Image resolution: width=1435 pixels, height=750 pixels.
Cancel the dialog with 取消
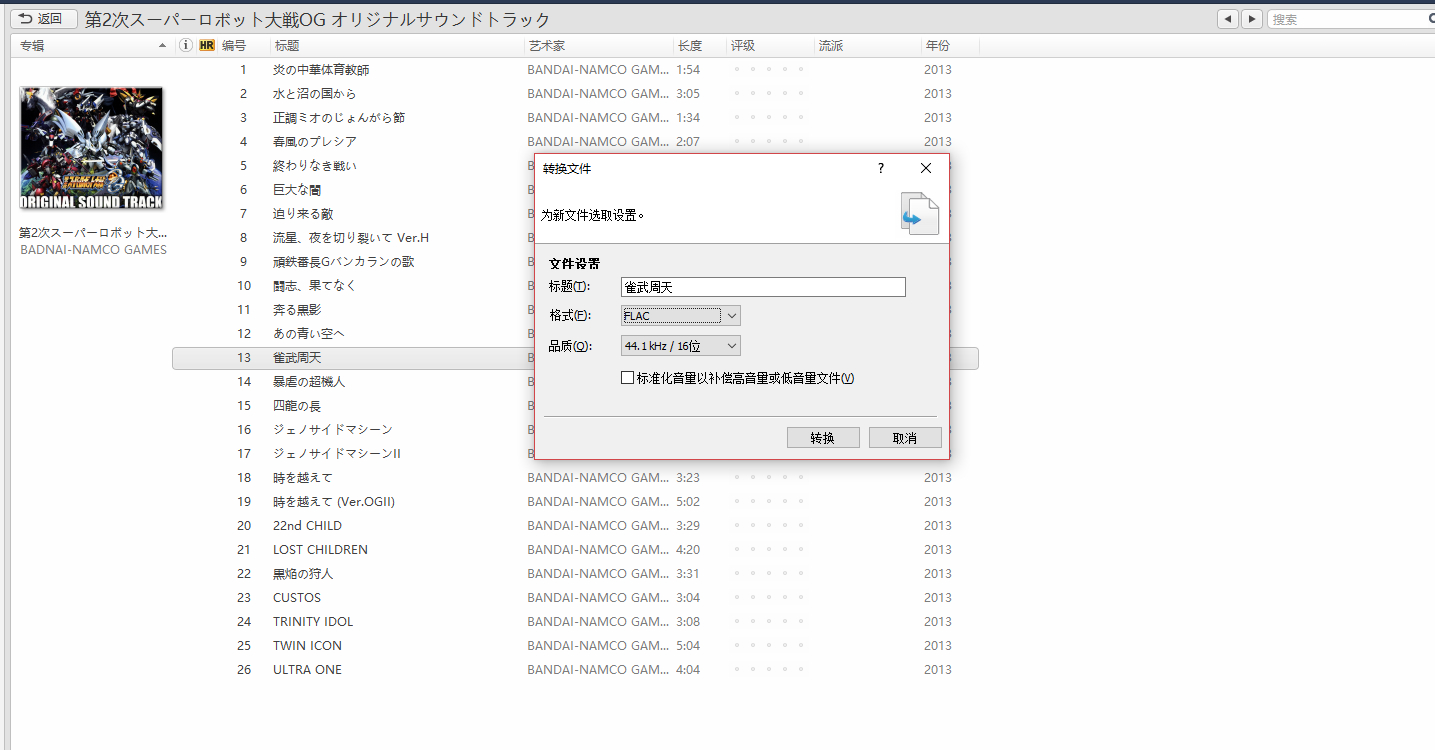pos(905,438)
